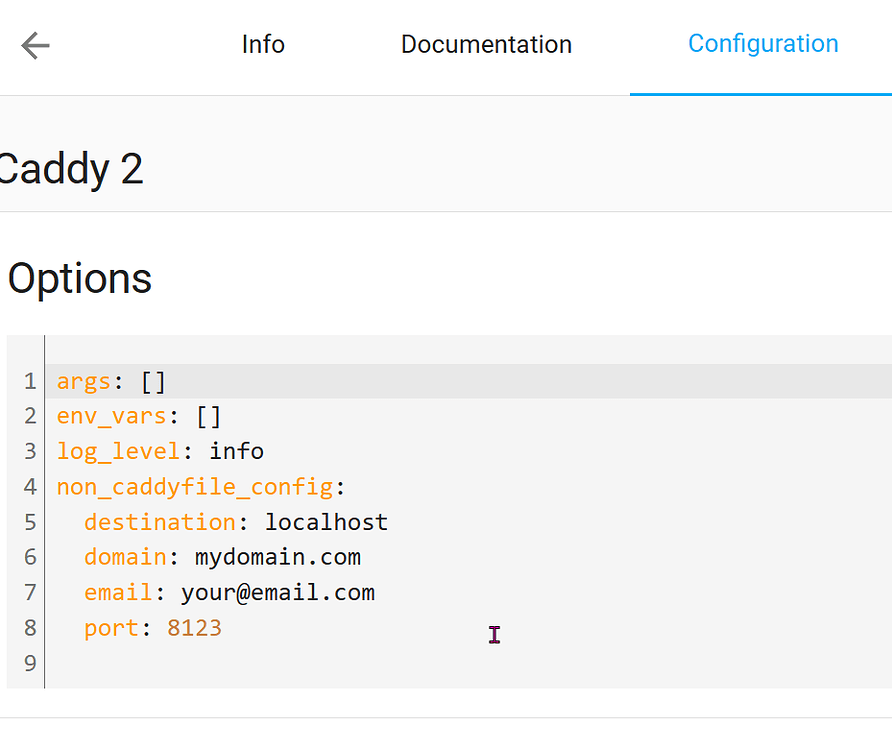
Task: Click the domain key
Action: click(x=125, y=557)
